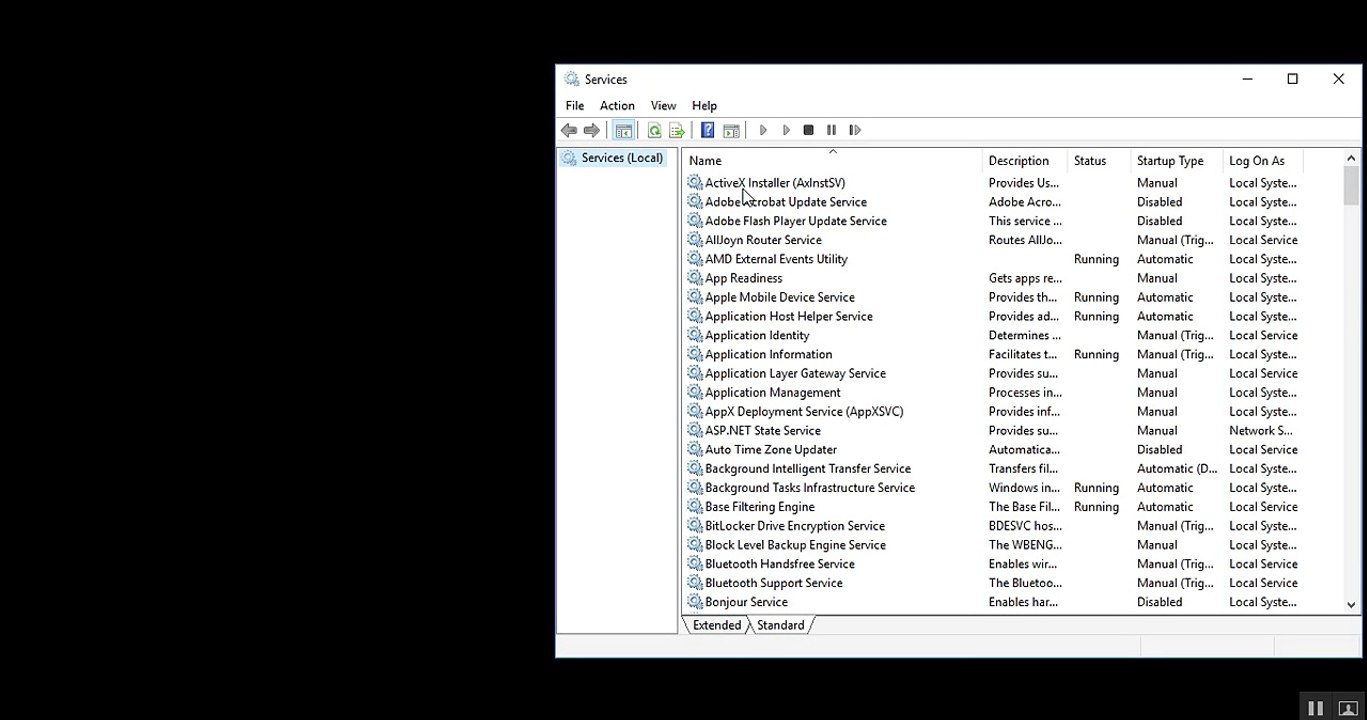Switch to the Extended tab
Image resolution: width=1367 pixels, height=720 pixels.
coord(717,626)
